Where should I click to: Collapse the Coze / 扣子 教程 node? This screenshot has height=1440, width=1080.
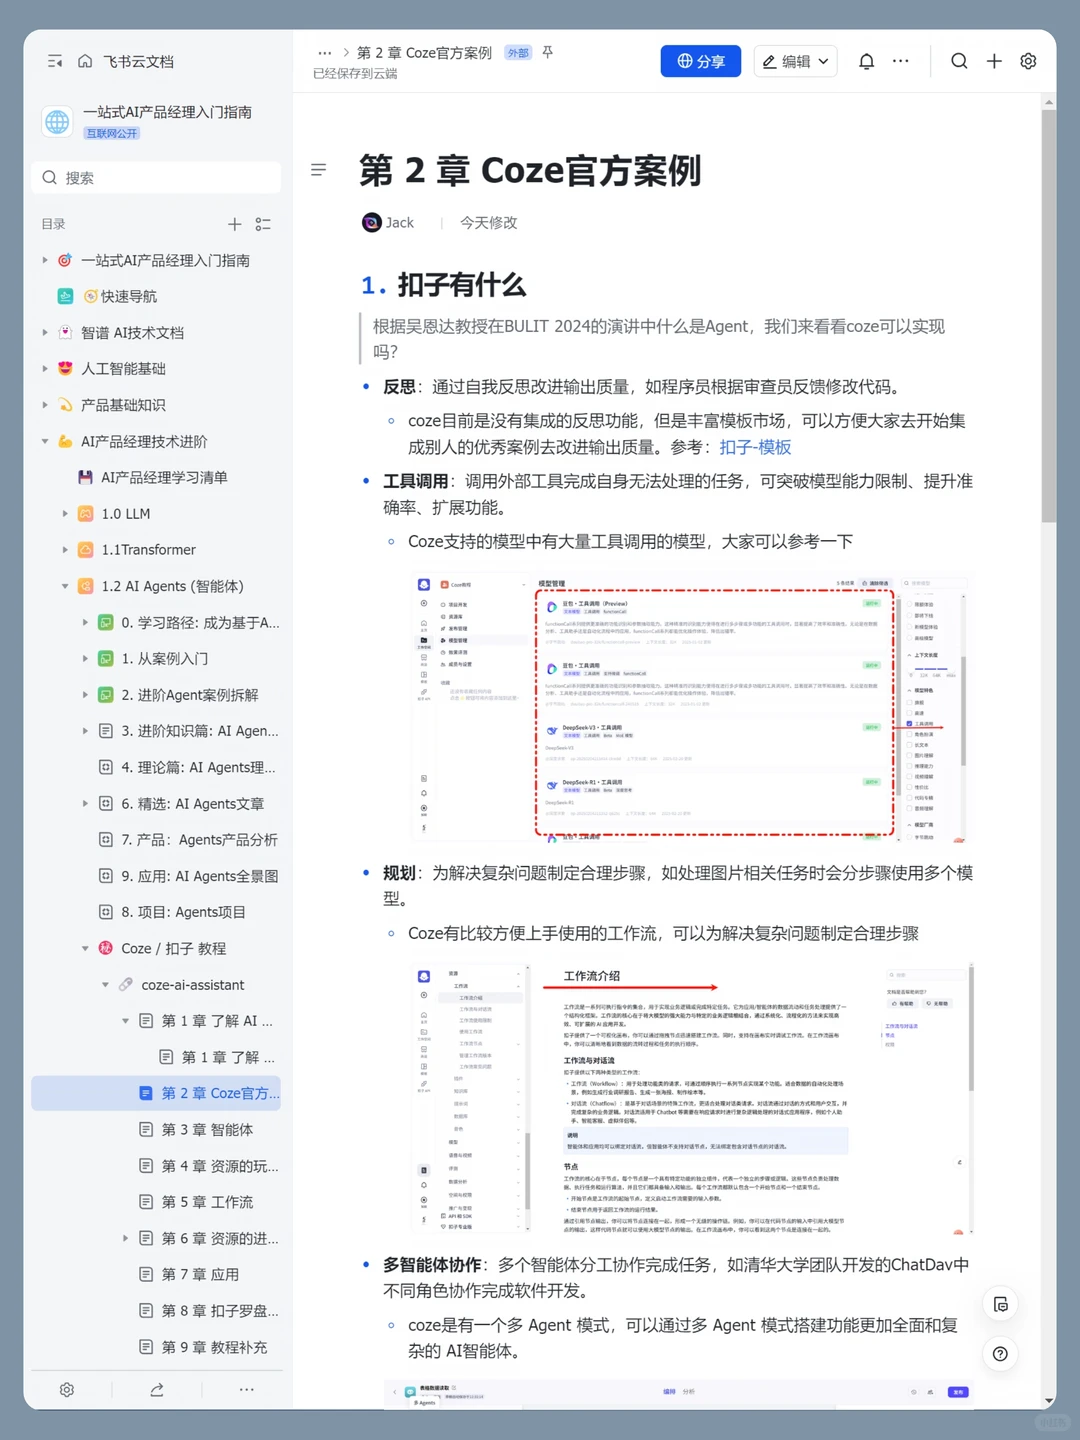pyautogui.click(x=85, y=948)
